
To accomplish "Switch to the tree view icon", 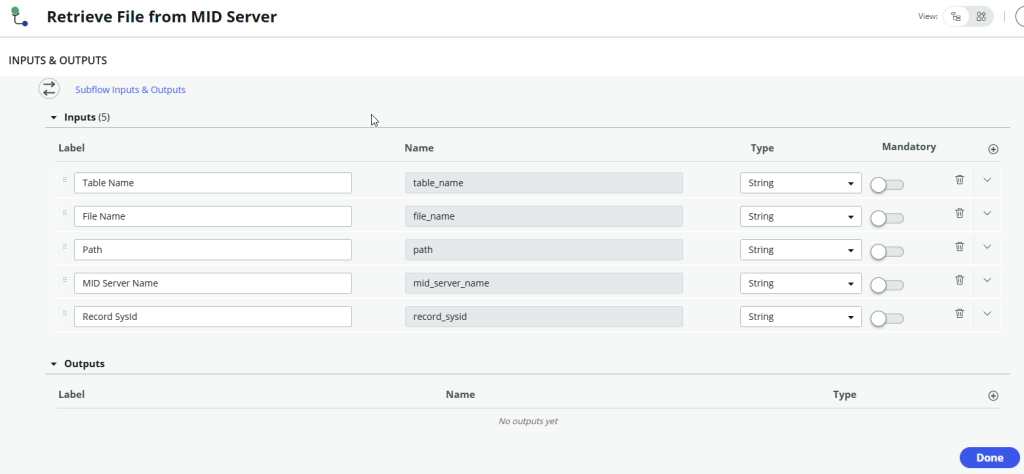I will point(956,17).
